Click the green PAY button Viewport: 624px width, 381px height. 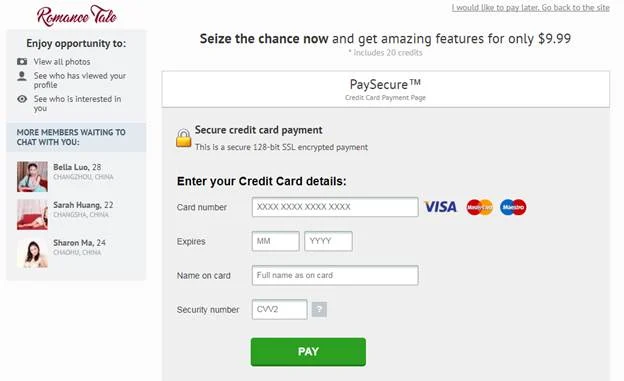click(x=308, y=352)
